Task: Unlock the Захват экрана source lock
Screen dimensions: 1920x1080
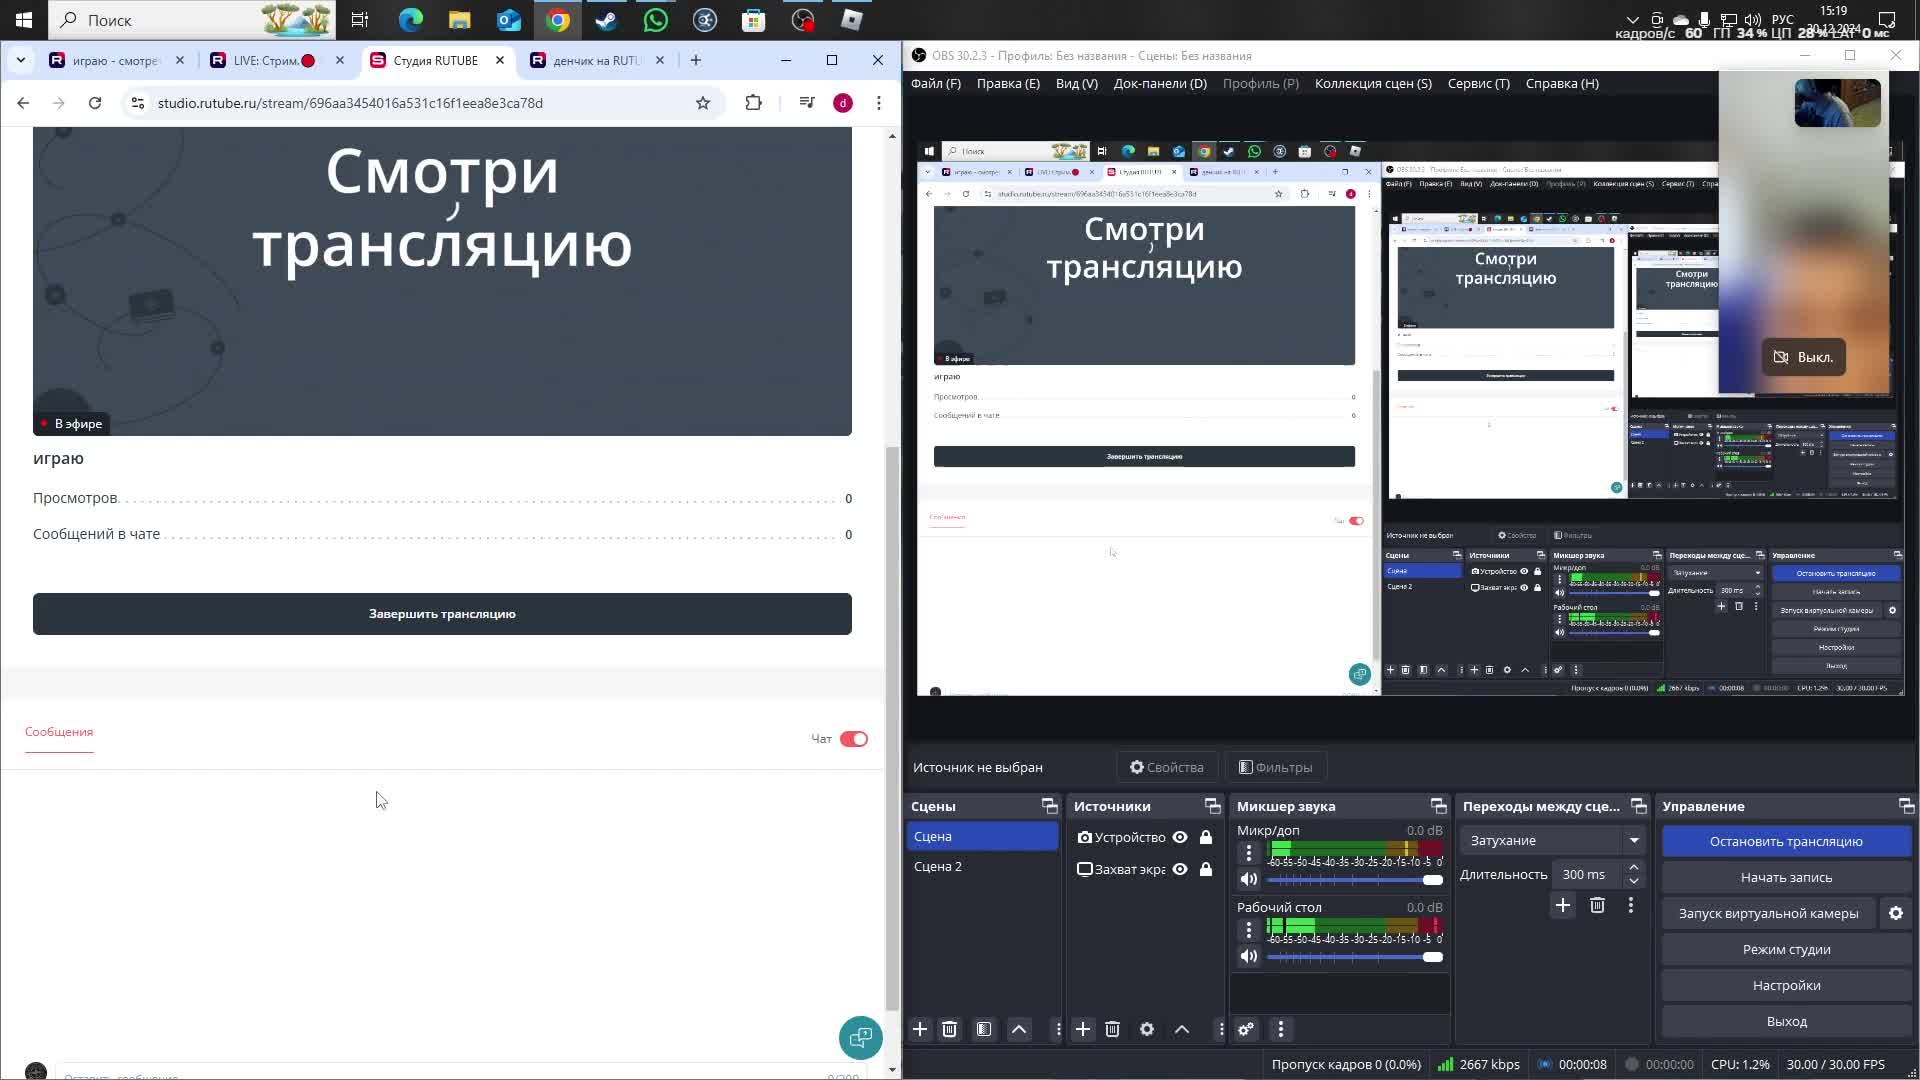Action: [x=1206, y=869]
